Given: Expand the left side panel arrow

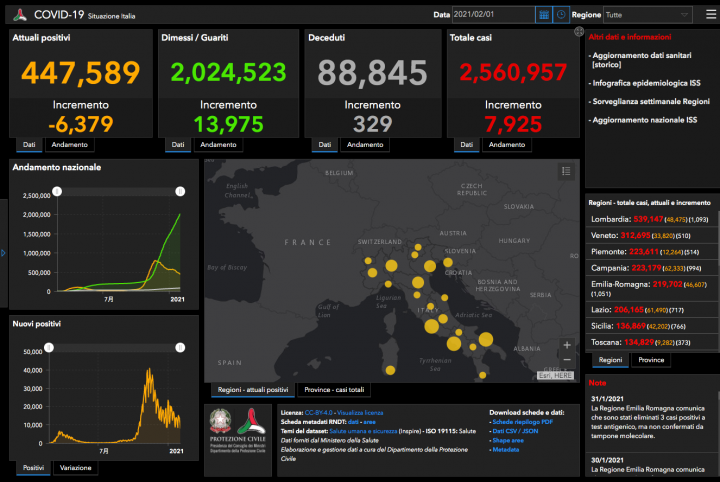Looking at the screenshot, I should coord(4,252).
